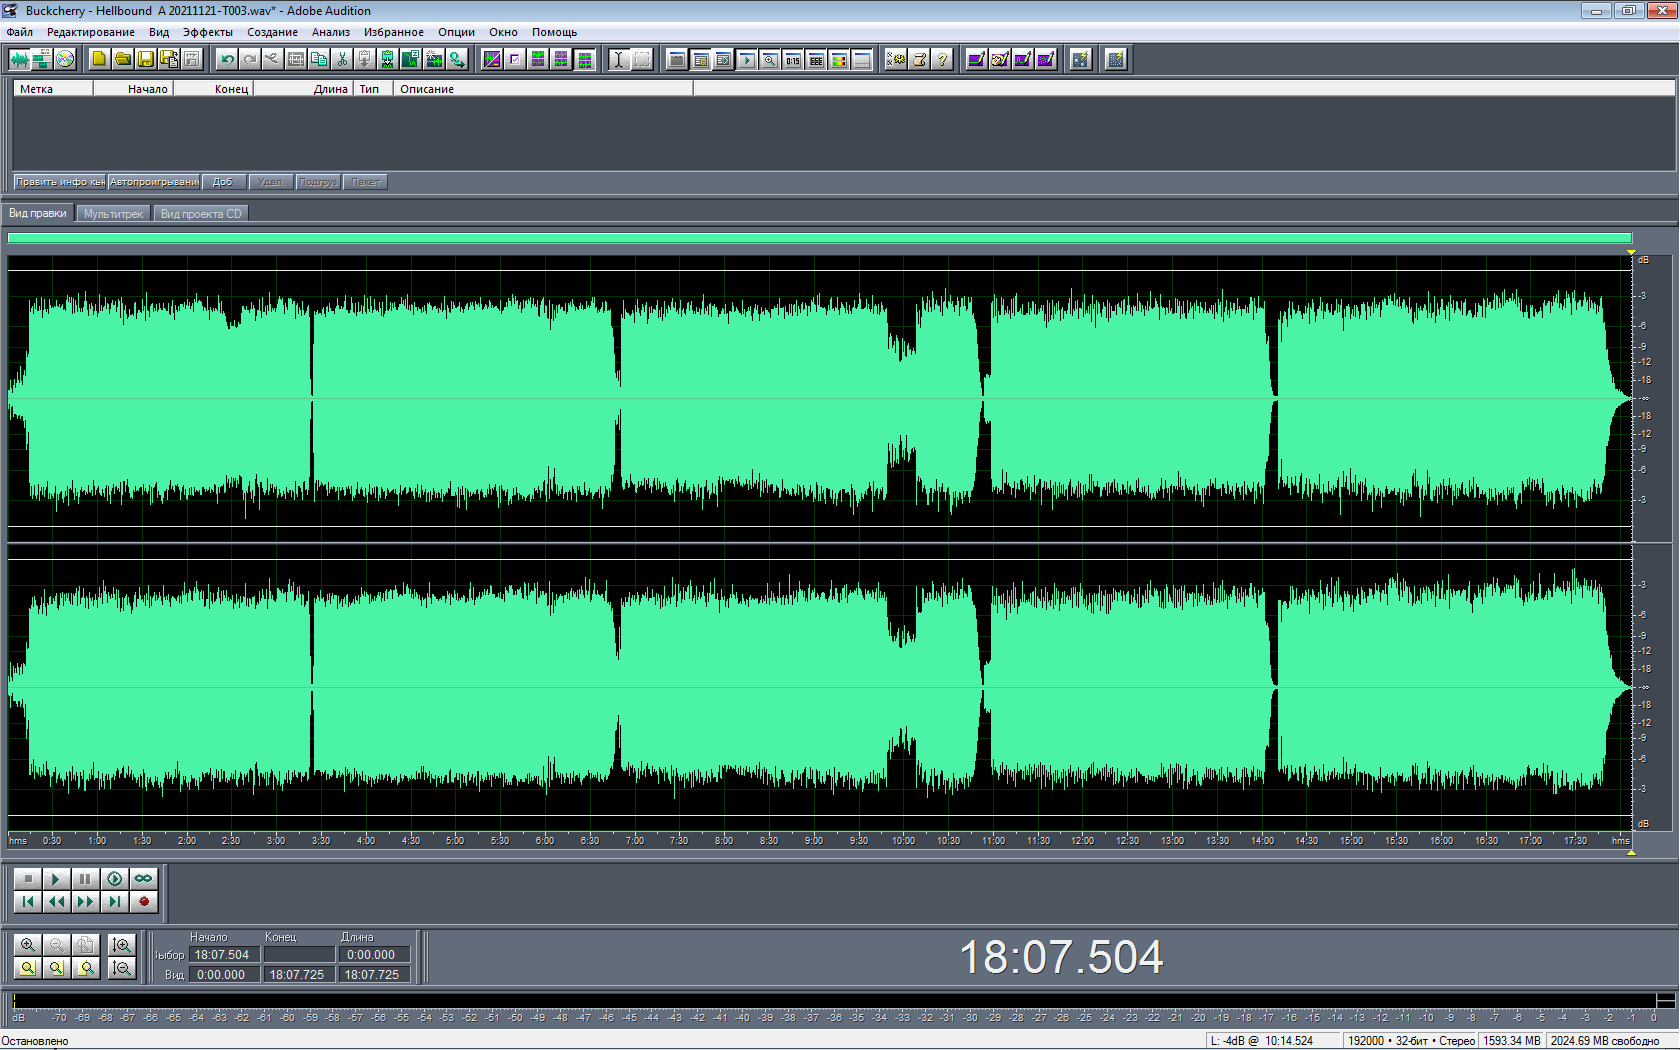
Task: Open the Избранное menu
Action: coord(394,32)
